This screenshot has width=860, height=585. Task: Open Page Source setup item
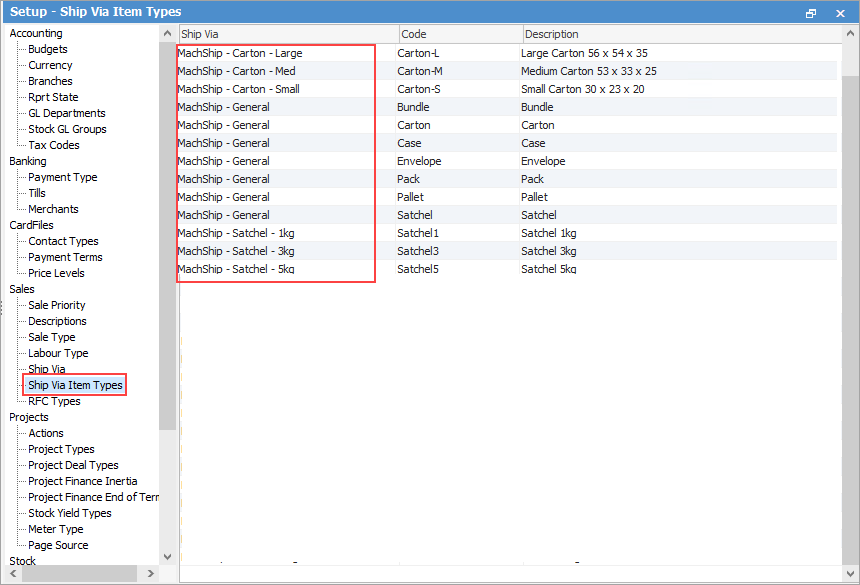58,545
